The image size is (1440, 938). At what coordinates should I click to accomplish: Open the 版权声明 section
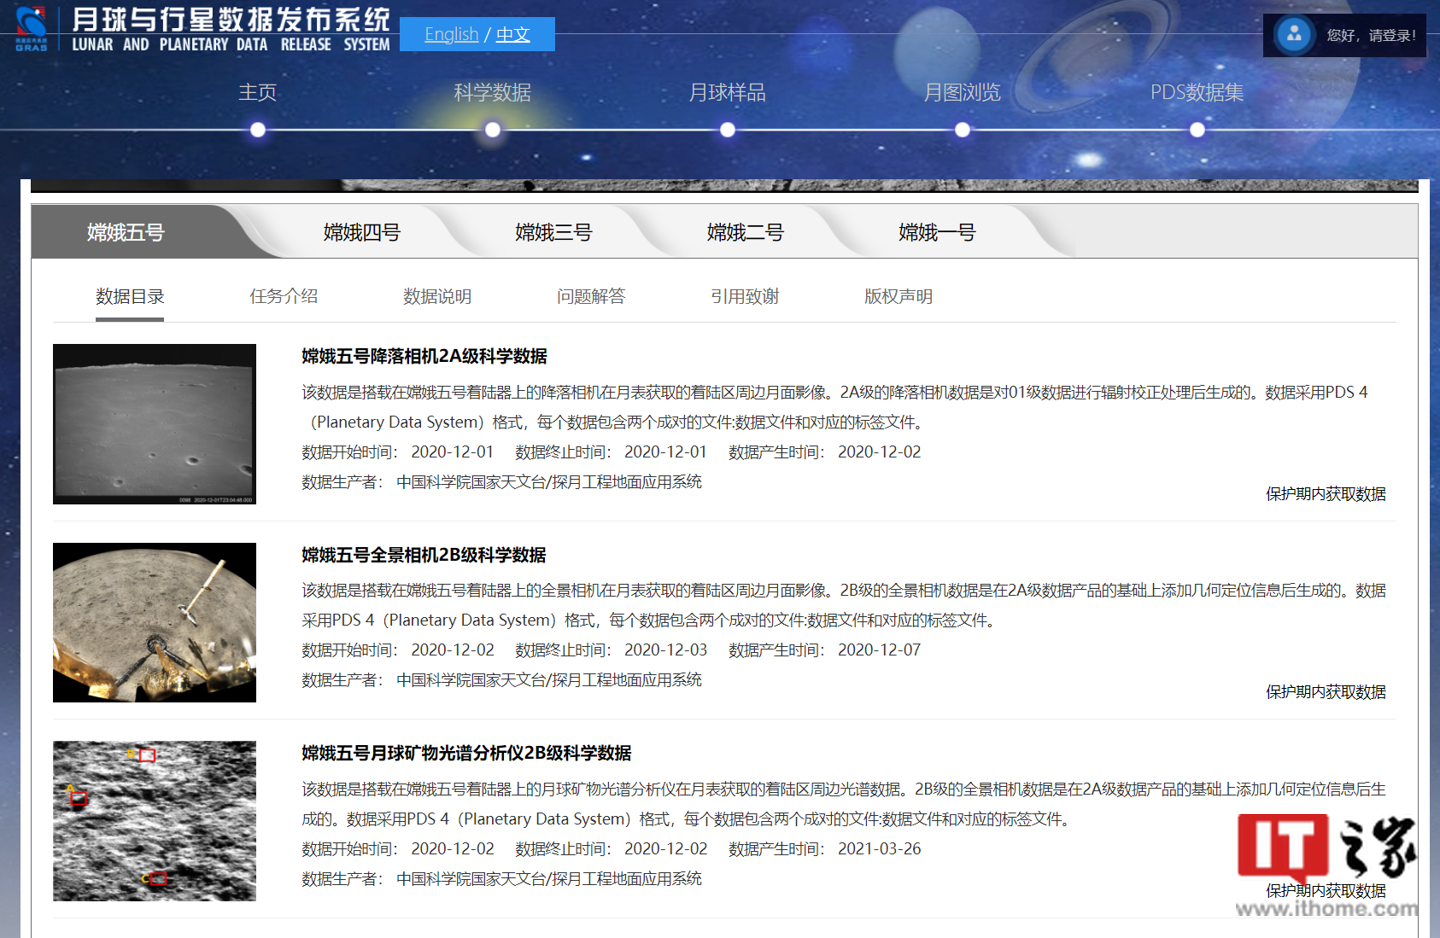(x=898, y=295)
